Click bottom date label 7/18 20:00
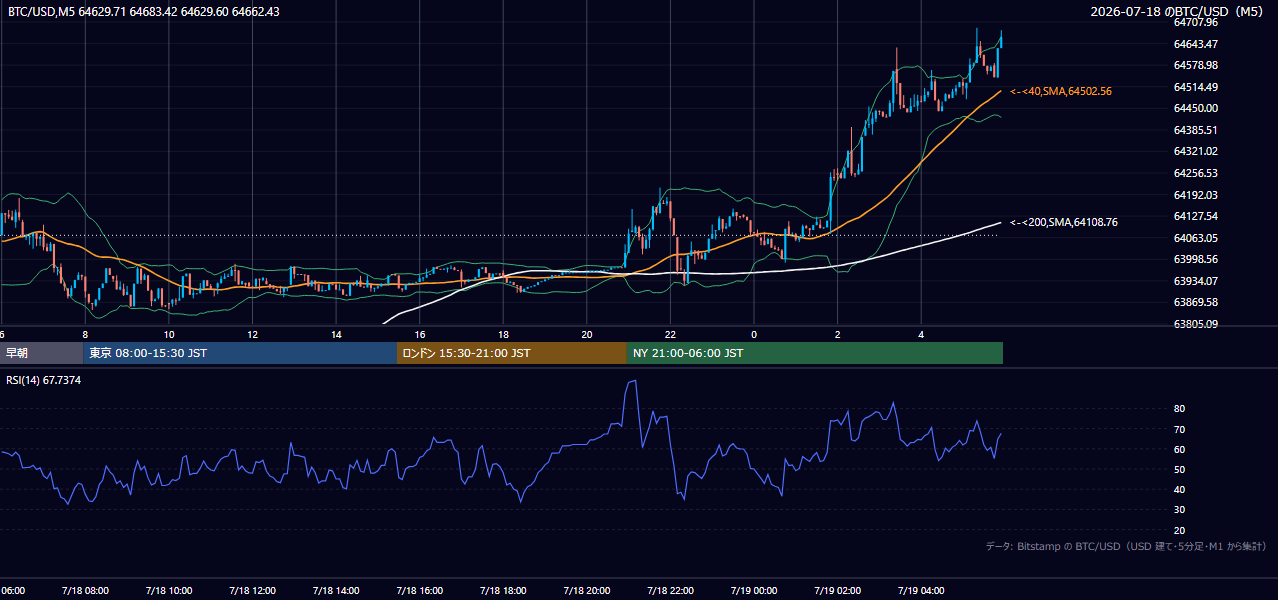 [587, 591]
